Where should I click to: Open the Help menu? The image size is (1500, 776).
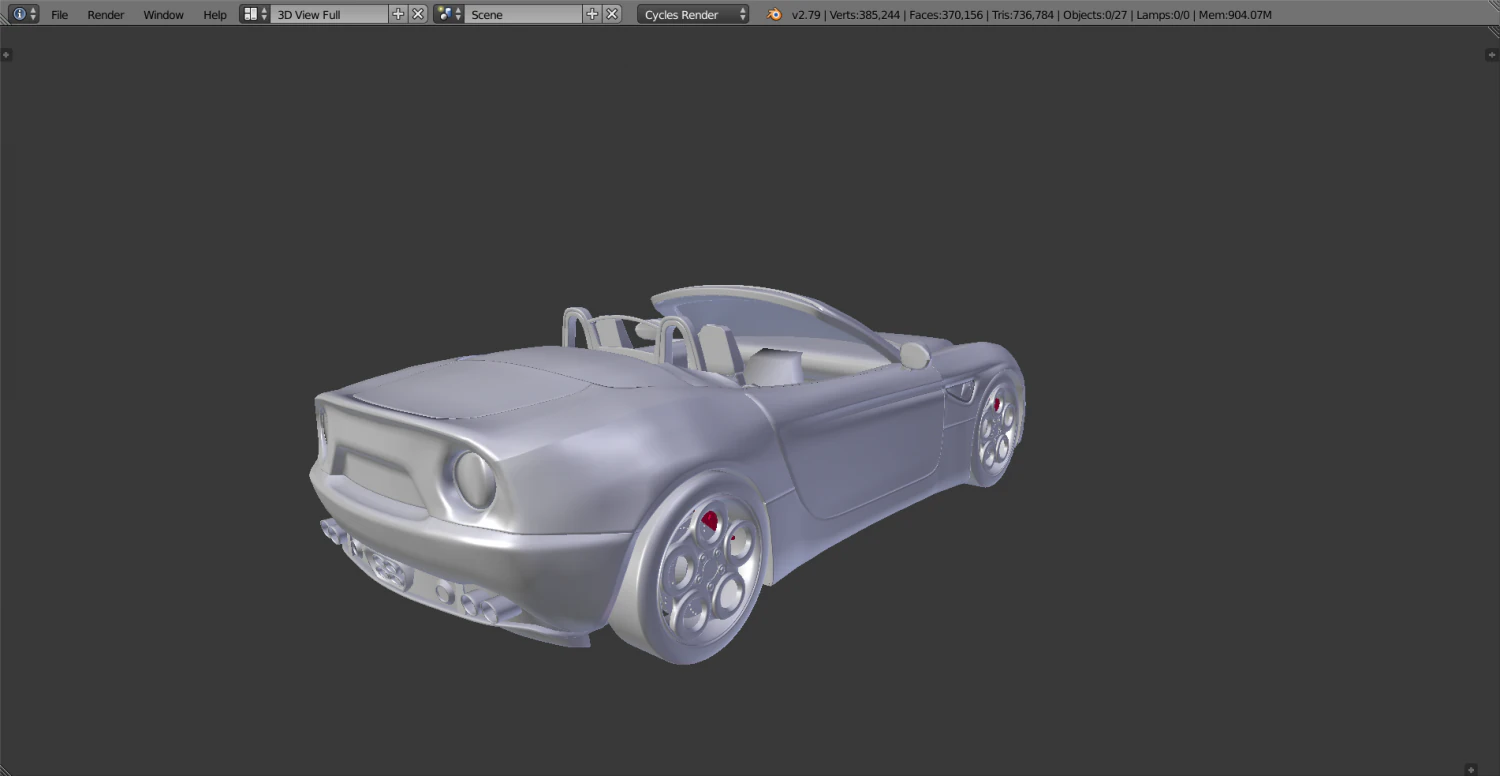point(215,15)
